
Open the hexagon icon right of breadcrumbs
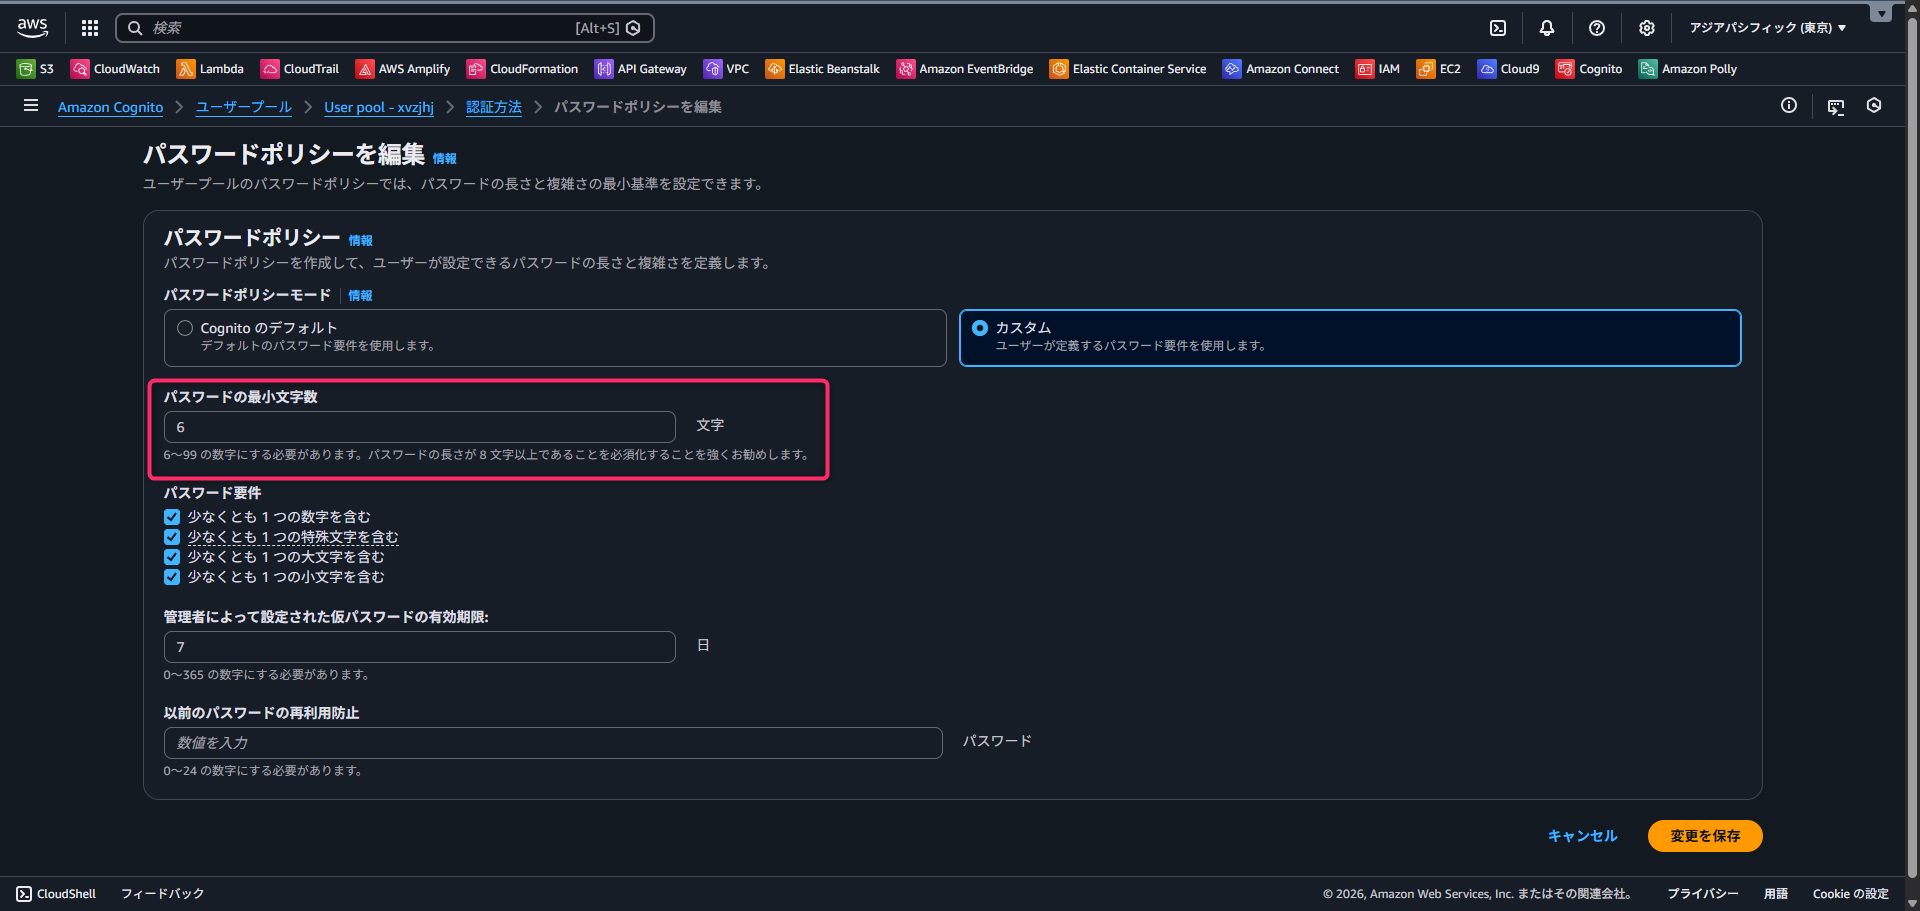point(1874,105)
